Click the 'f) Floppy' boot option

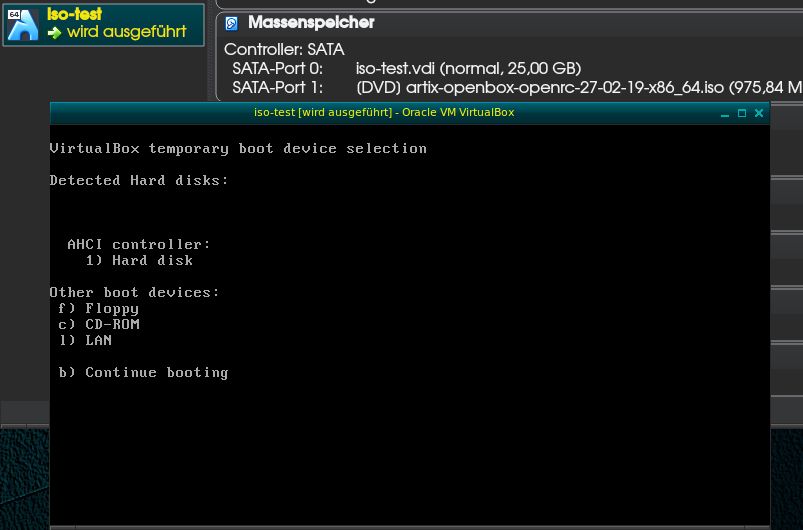click(x=98, y=308)
